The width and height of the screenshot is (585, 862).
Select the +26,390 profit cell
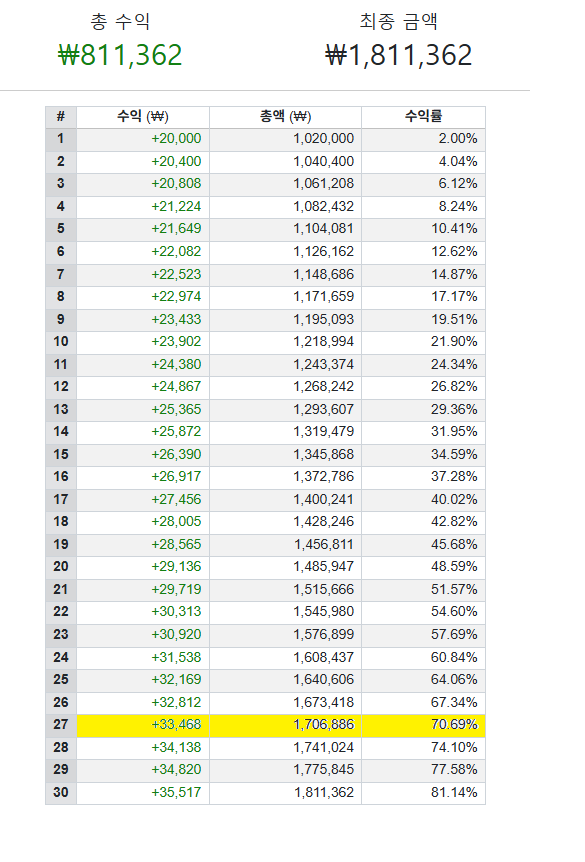click(x=176, y=454)
